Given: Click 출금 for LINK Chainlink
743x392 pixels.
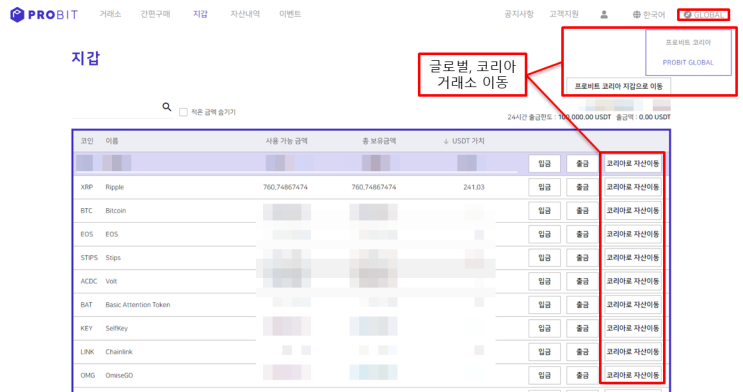Looking at the screenshot, I should pos(582,352).
